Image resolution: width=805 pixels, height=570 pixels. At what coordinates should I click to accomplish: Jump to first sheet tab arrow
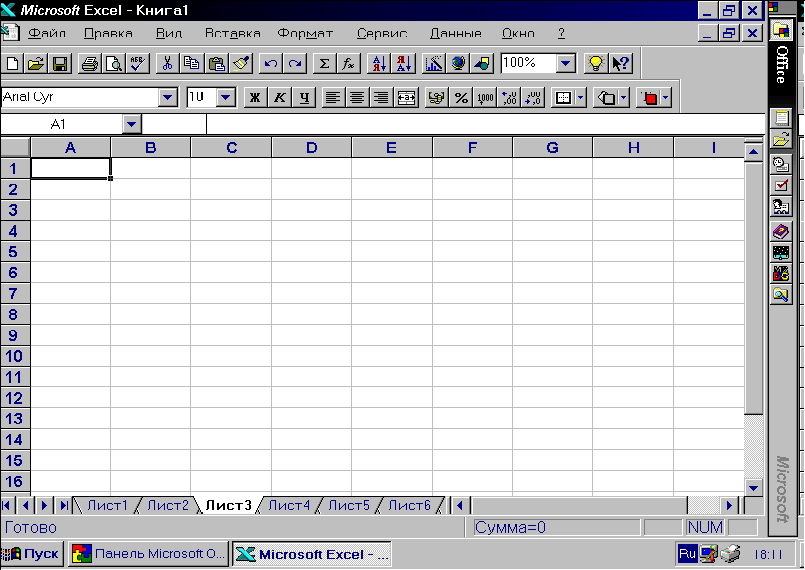point(7,506)
